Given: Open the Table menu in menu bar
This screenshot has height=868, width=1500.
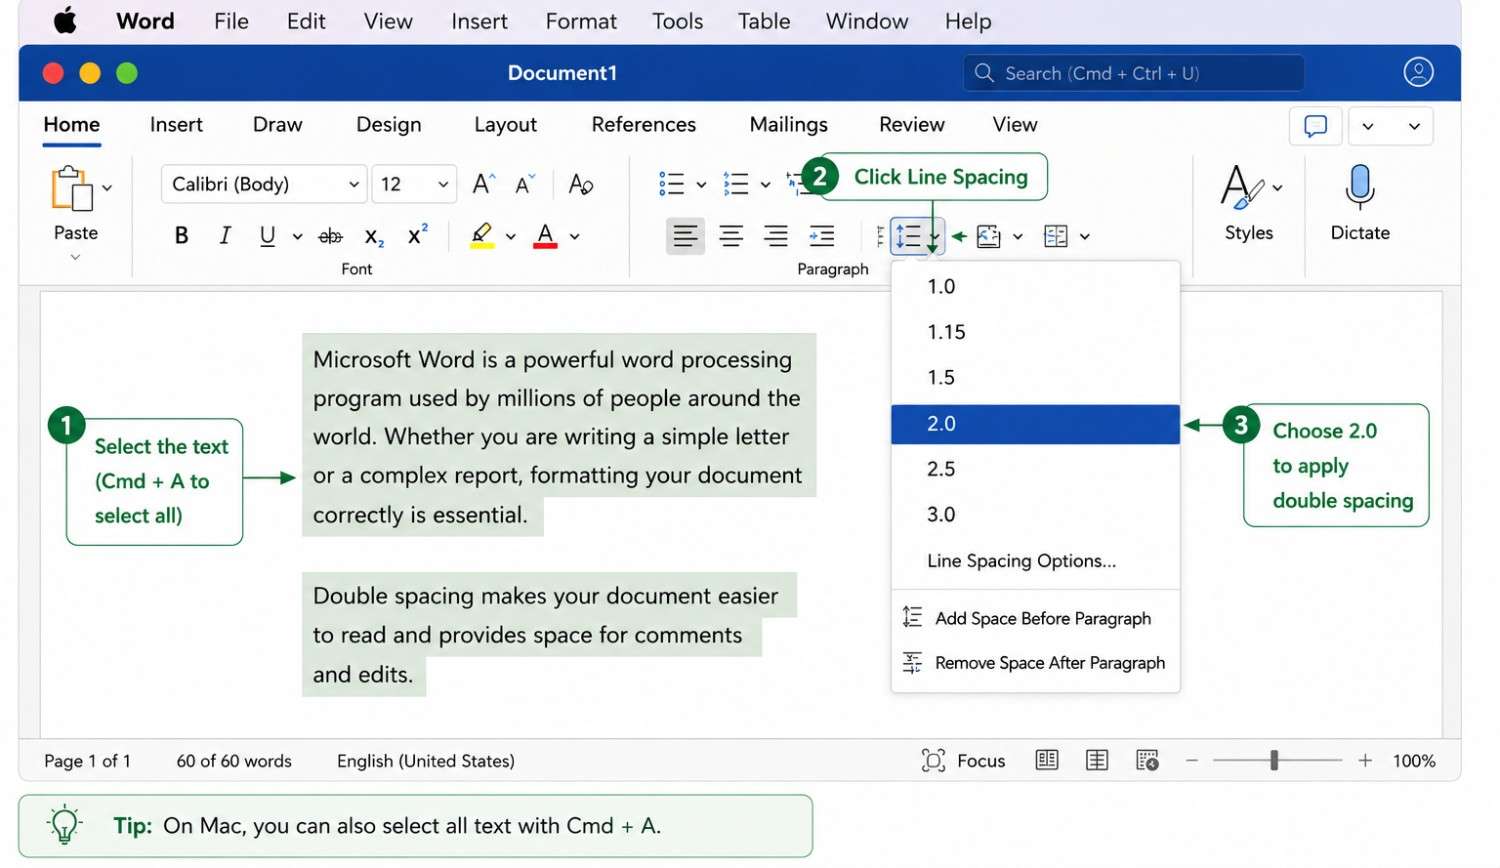Looking at the screenshot, I should [x=764, y=21].
